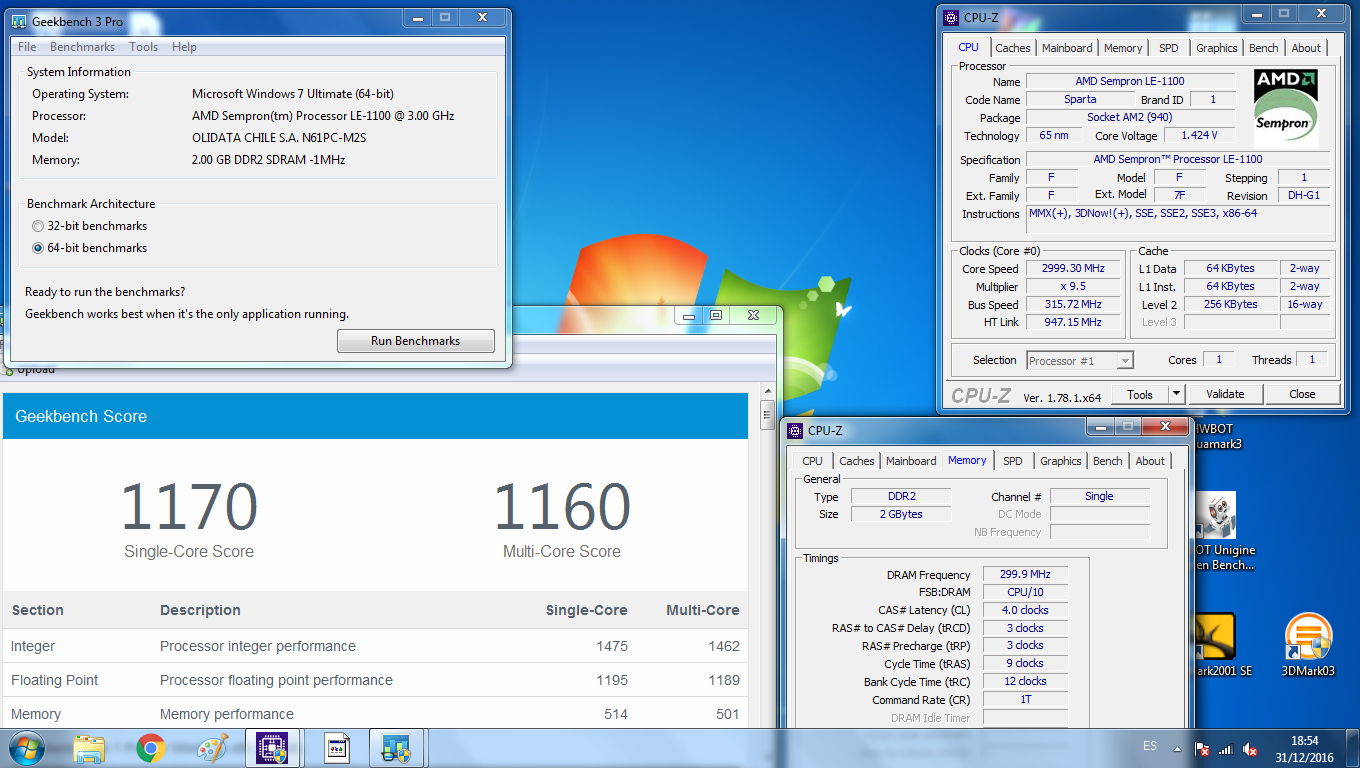Launch Google Chrome from the taskbar
This screenshot has width=1360, height=768.
click(151, 748)
